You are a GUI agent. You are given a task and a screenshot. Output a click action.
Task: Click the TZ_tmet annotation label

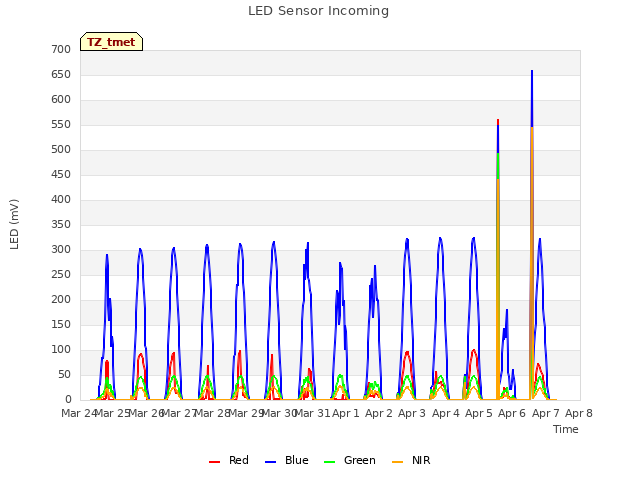[x=111, y=42]
